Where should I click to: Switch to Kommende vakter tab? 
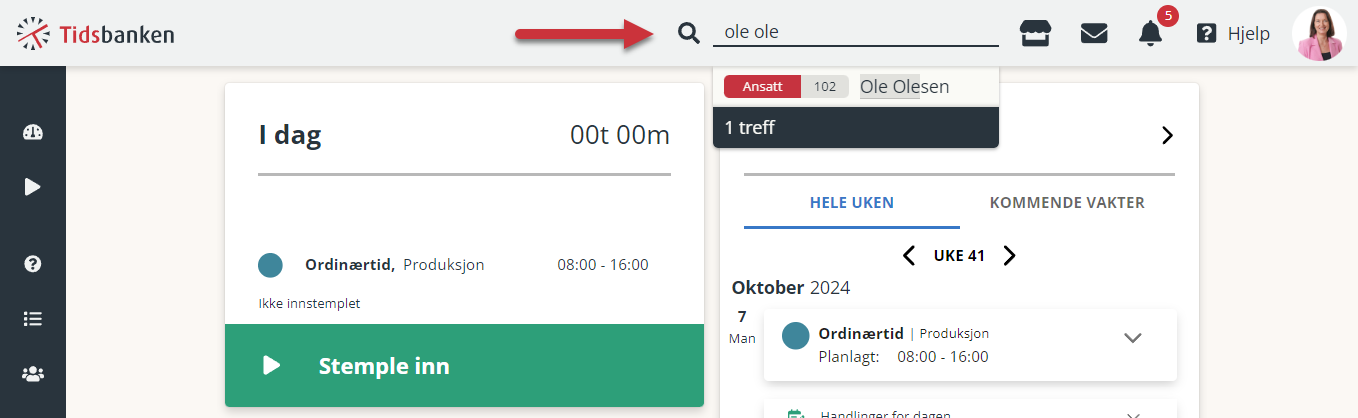pos(1067,203)
